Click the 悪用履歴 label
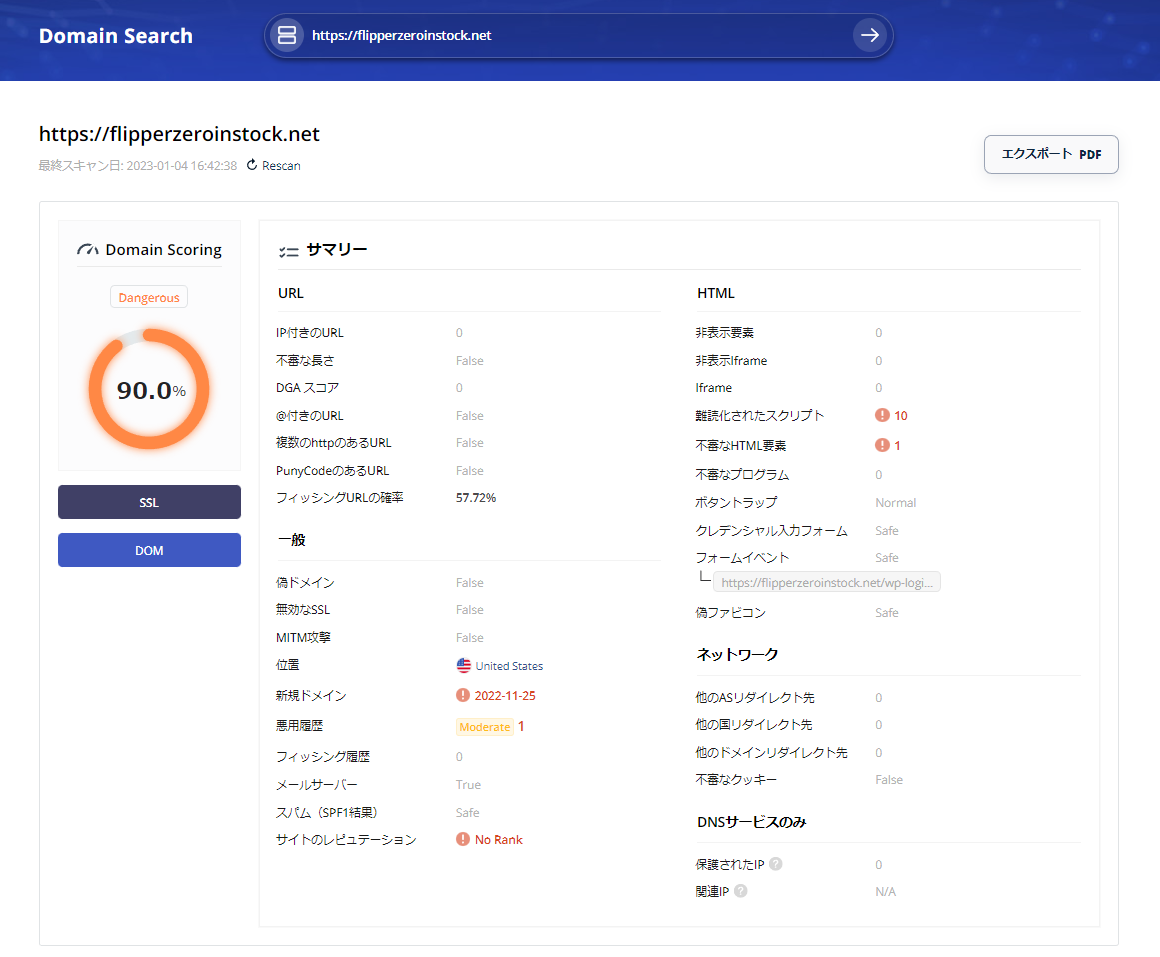 pos(300,726)
